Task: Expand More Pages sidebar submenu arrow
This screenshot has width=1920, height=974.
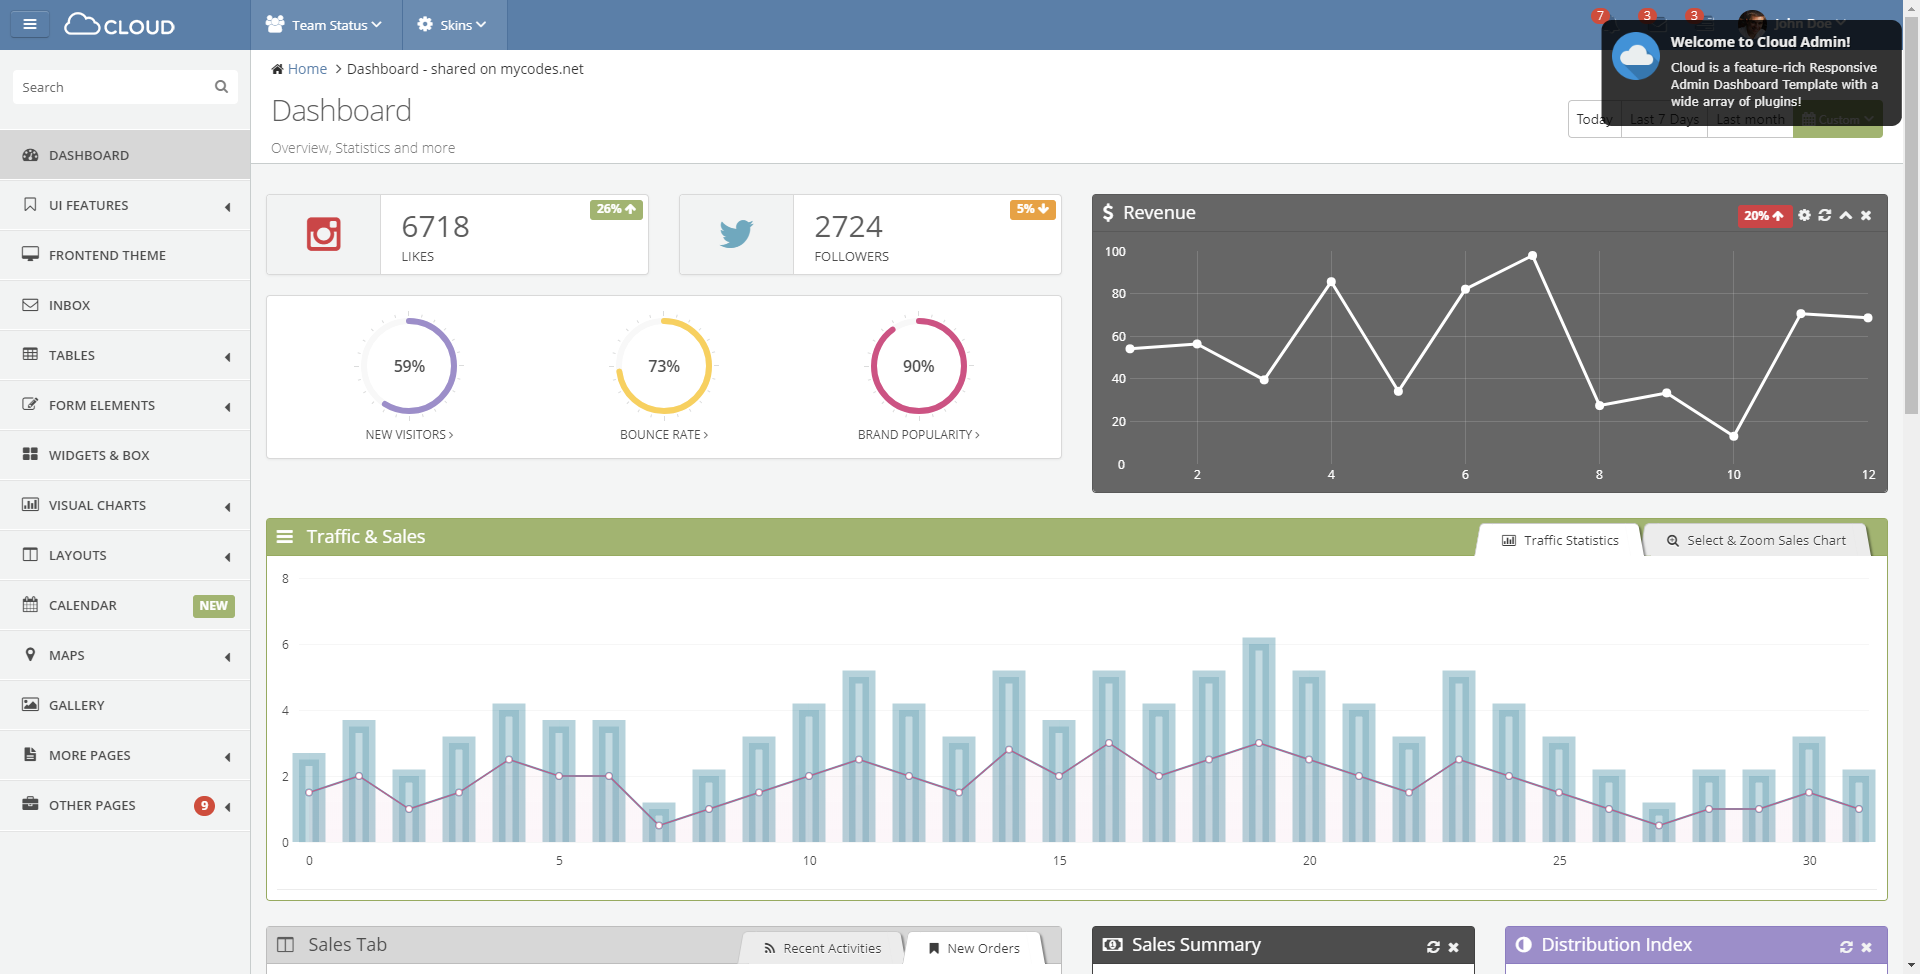Action: tap(228, 757)
